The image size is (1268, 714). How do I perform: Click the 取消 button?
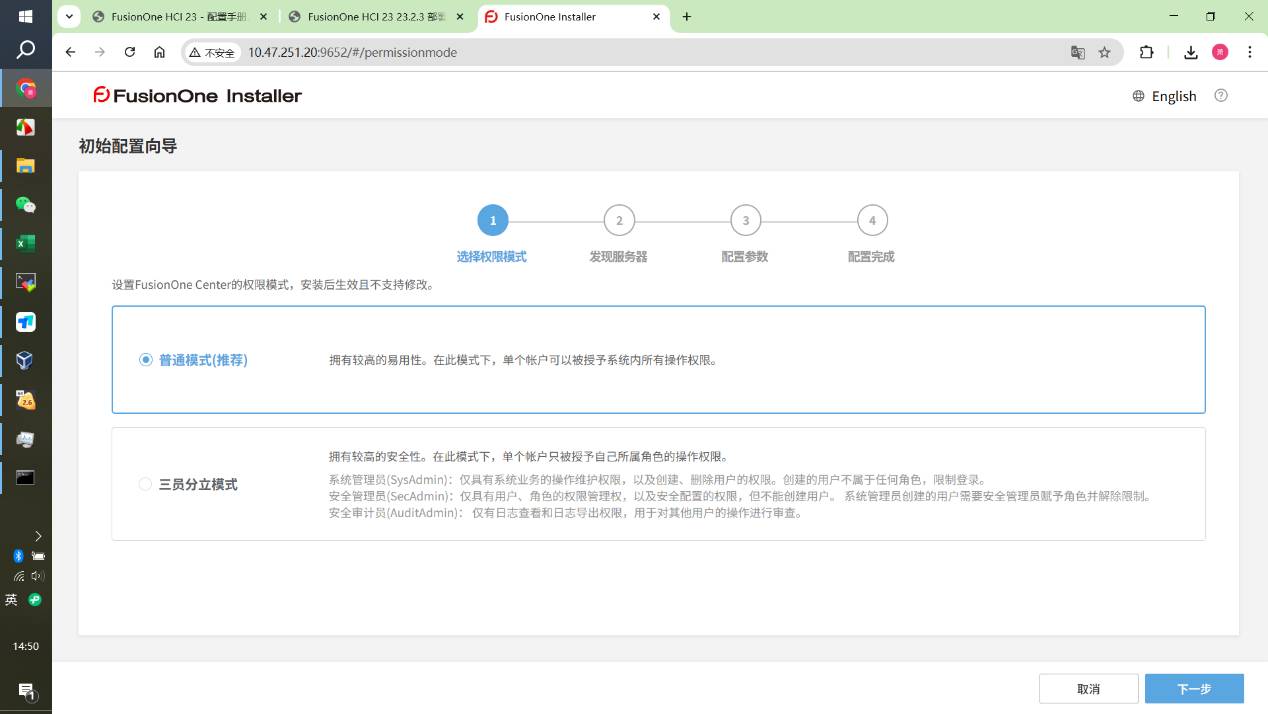(1088, 689)
